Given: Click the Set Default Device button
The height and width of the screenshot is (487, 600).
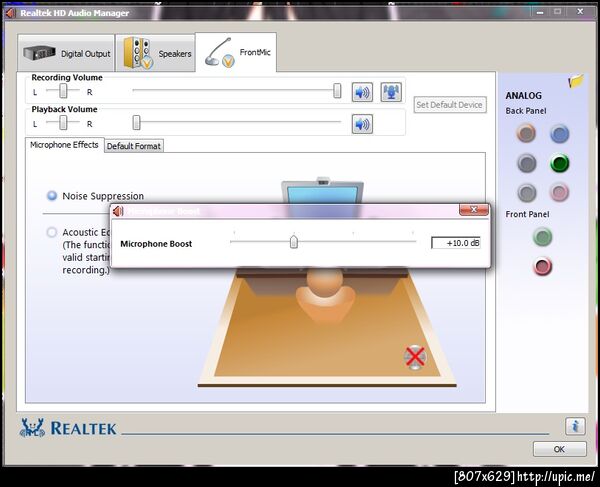Looking at the screenshot, I should tap(450, 105).
